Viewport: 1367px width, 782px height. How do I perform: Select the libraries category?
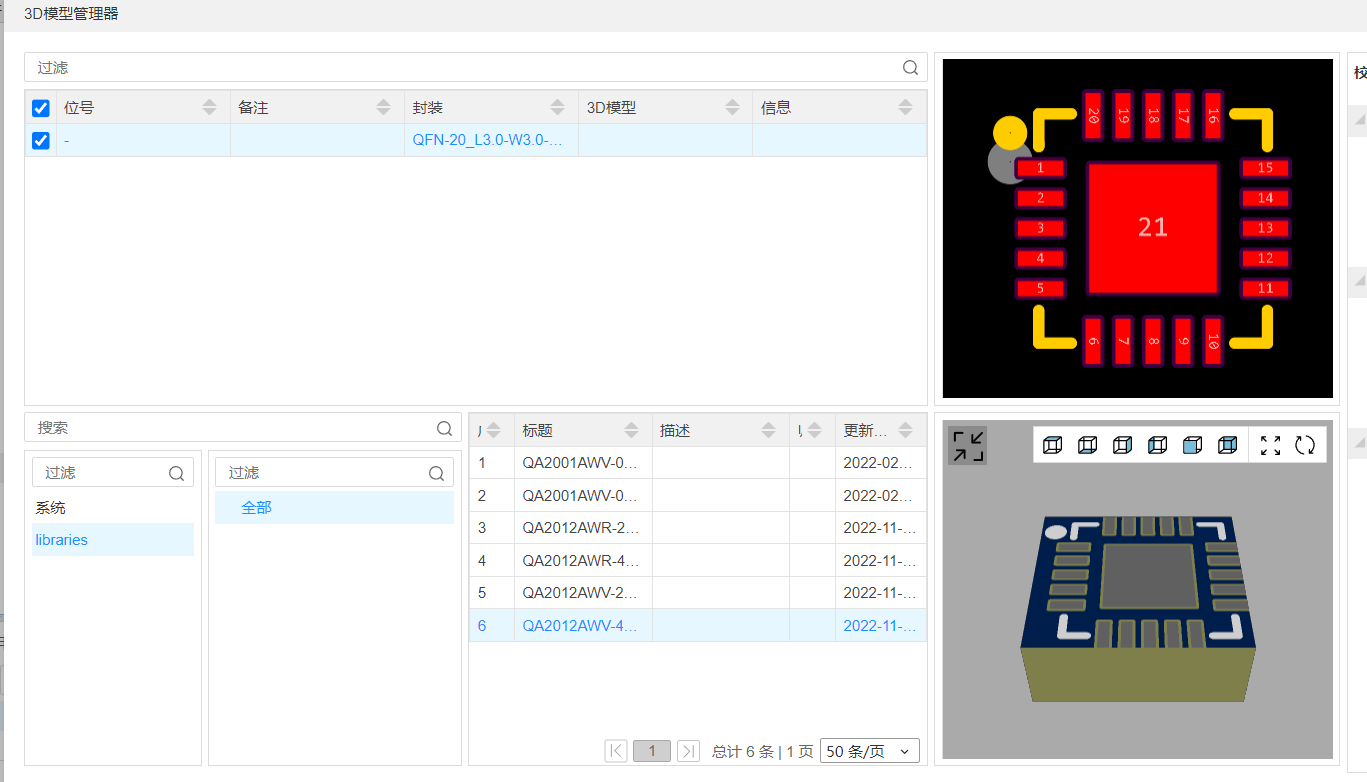click(62, 540)
